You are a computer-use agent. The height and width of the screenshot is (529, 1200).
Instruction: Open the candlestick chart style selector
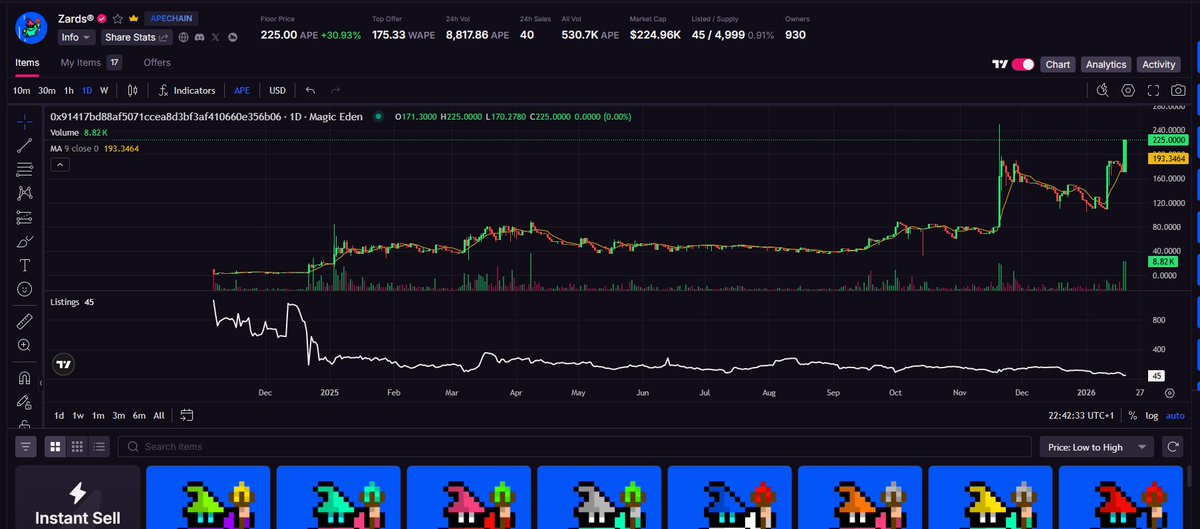pos(132,90)
